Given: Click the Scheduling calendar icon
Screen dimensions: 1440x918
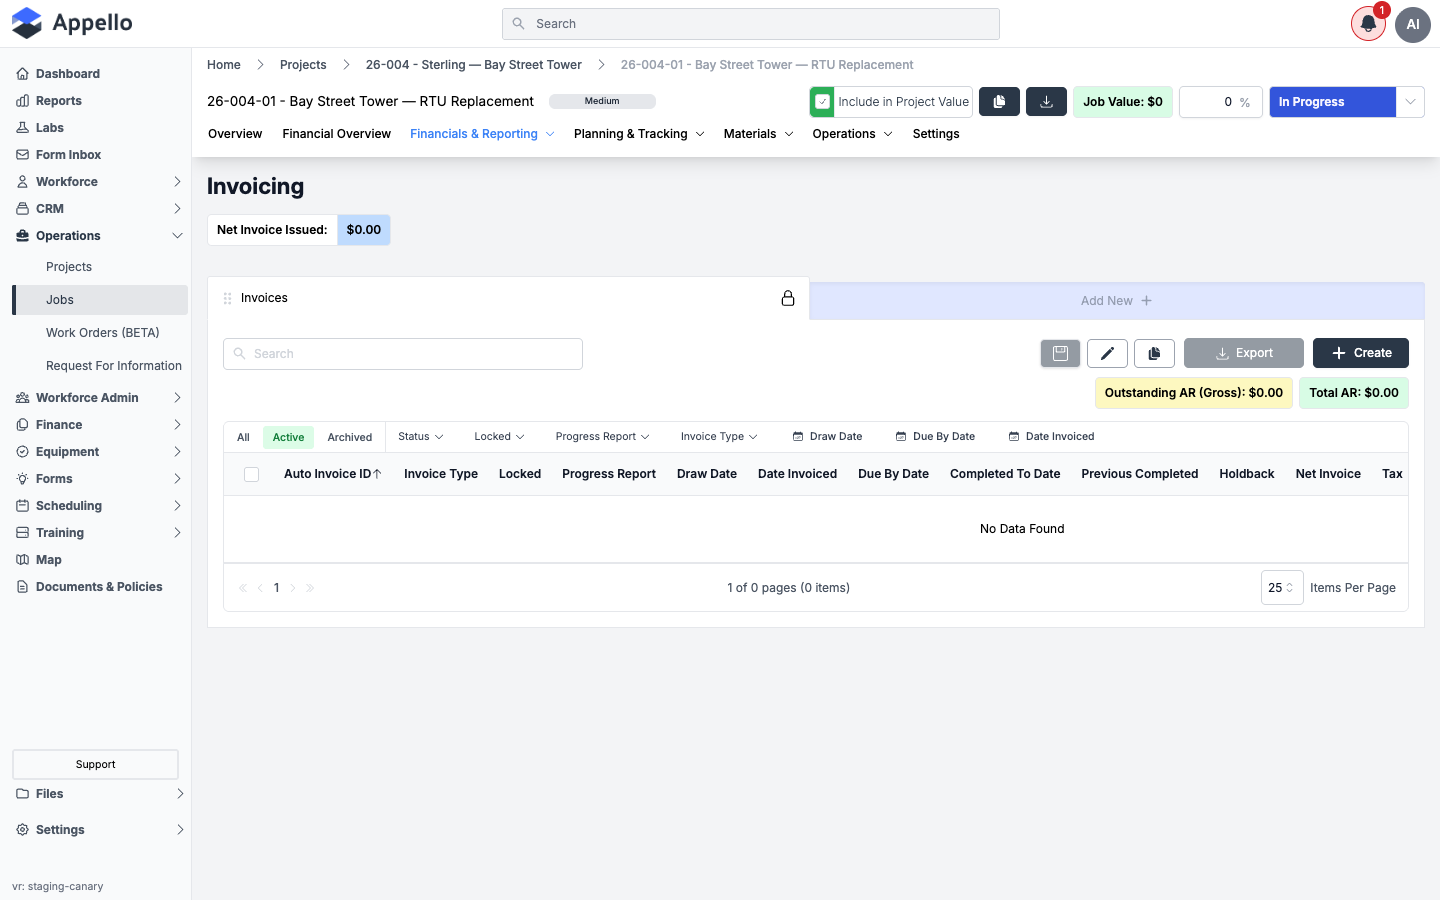Looking at the screenshot, I should pyautogui.click(x=22, y=506).
